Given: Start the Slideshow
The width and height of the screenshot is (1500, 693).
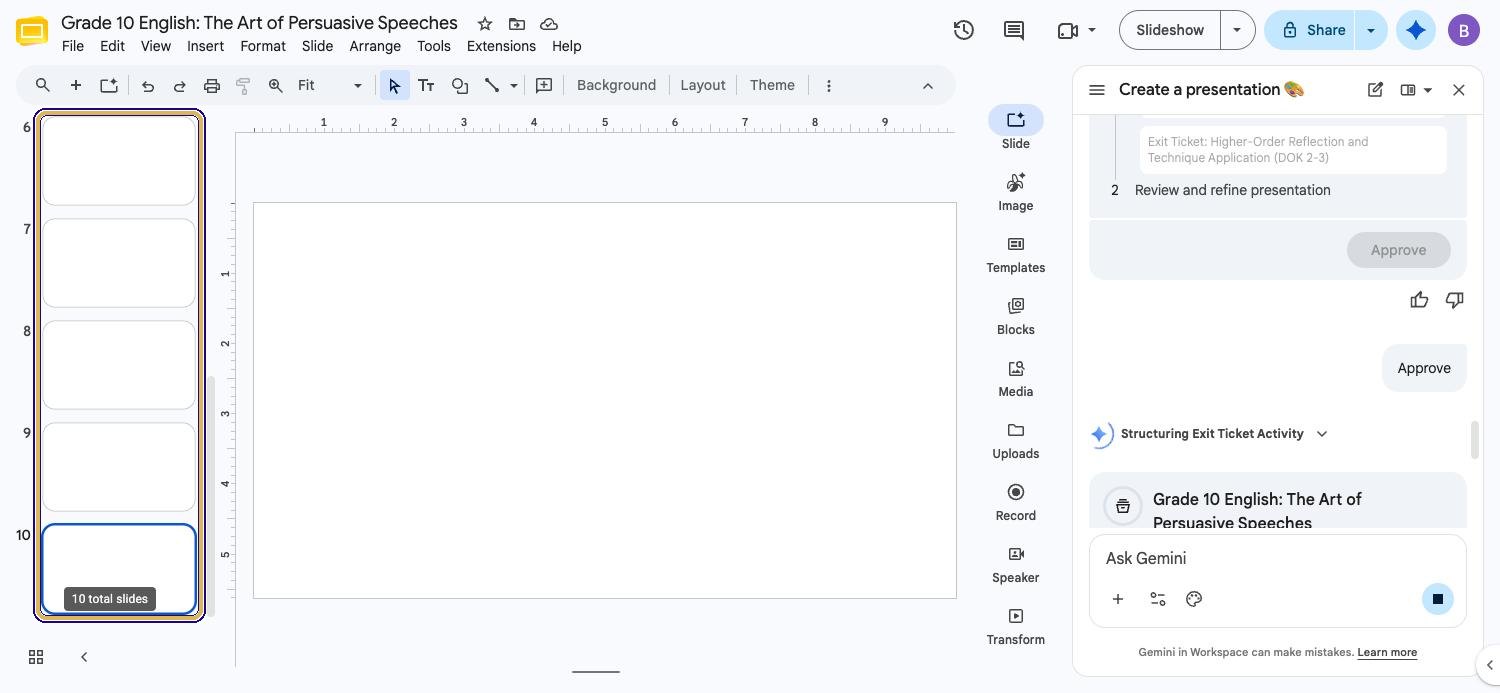Looking at the screenshot, I should (1170, 30).
